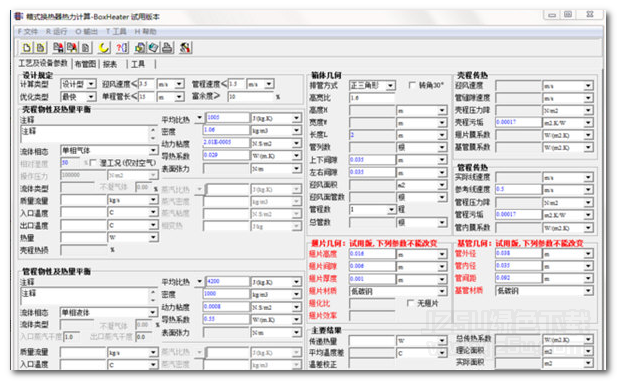Click the shell-side 导热系数 field showing 0.029

[226, 155]
